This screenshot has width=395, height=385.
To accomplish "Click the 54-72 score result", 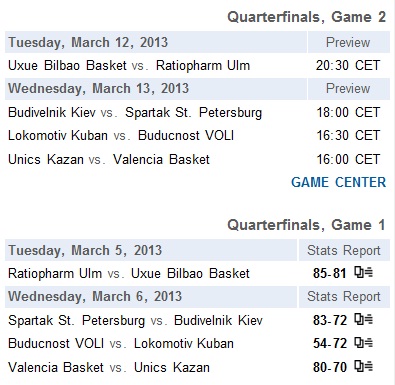I will [x=330, y=343].
